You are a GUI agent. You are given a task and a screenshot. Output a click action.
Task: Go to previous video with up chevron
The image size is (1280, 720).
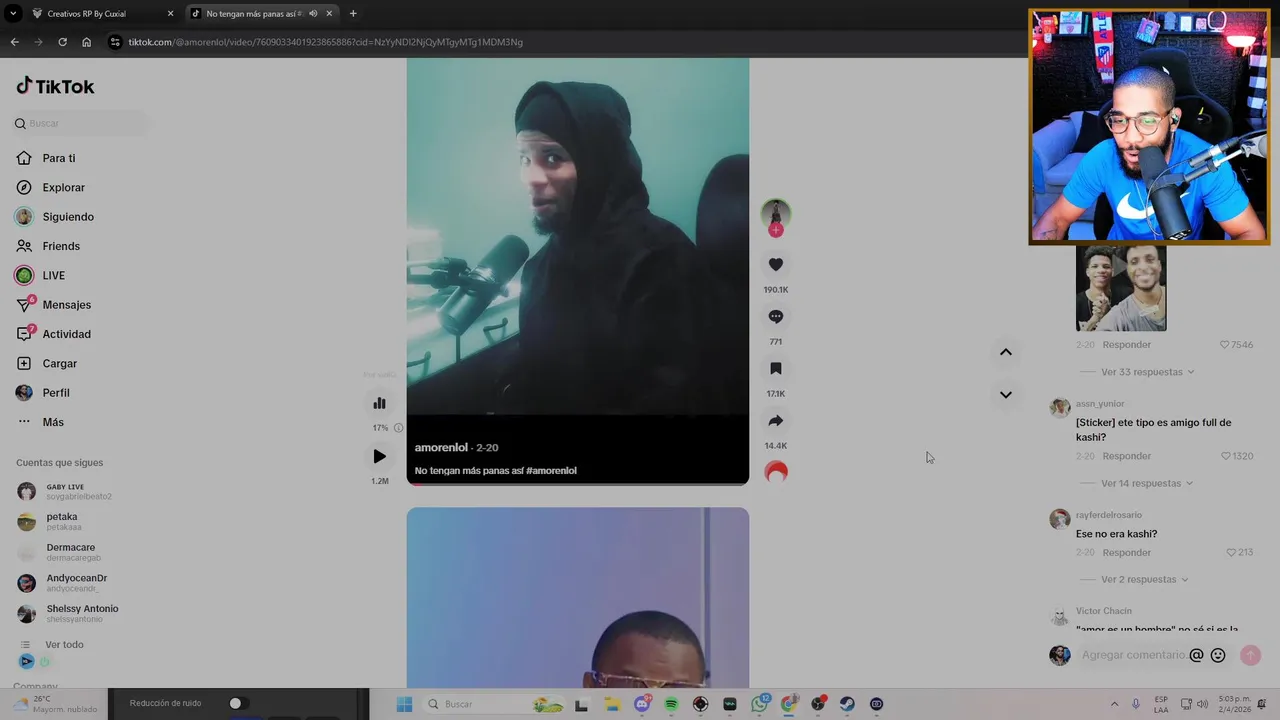click(x=1005, y=352)
